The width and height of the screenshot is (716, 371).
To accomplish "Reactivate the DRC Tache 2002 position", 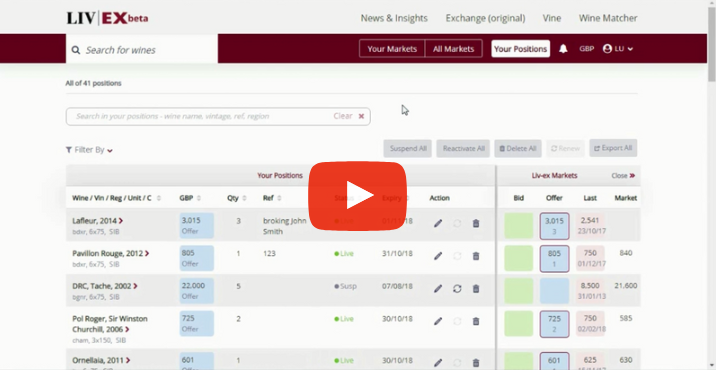I will tap(457, 289).
